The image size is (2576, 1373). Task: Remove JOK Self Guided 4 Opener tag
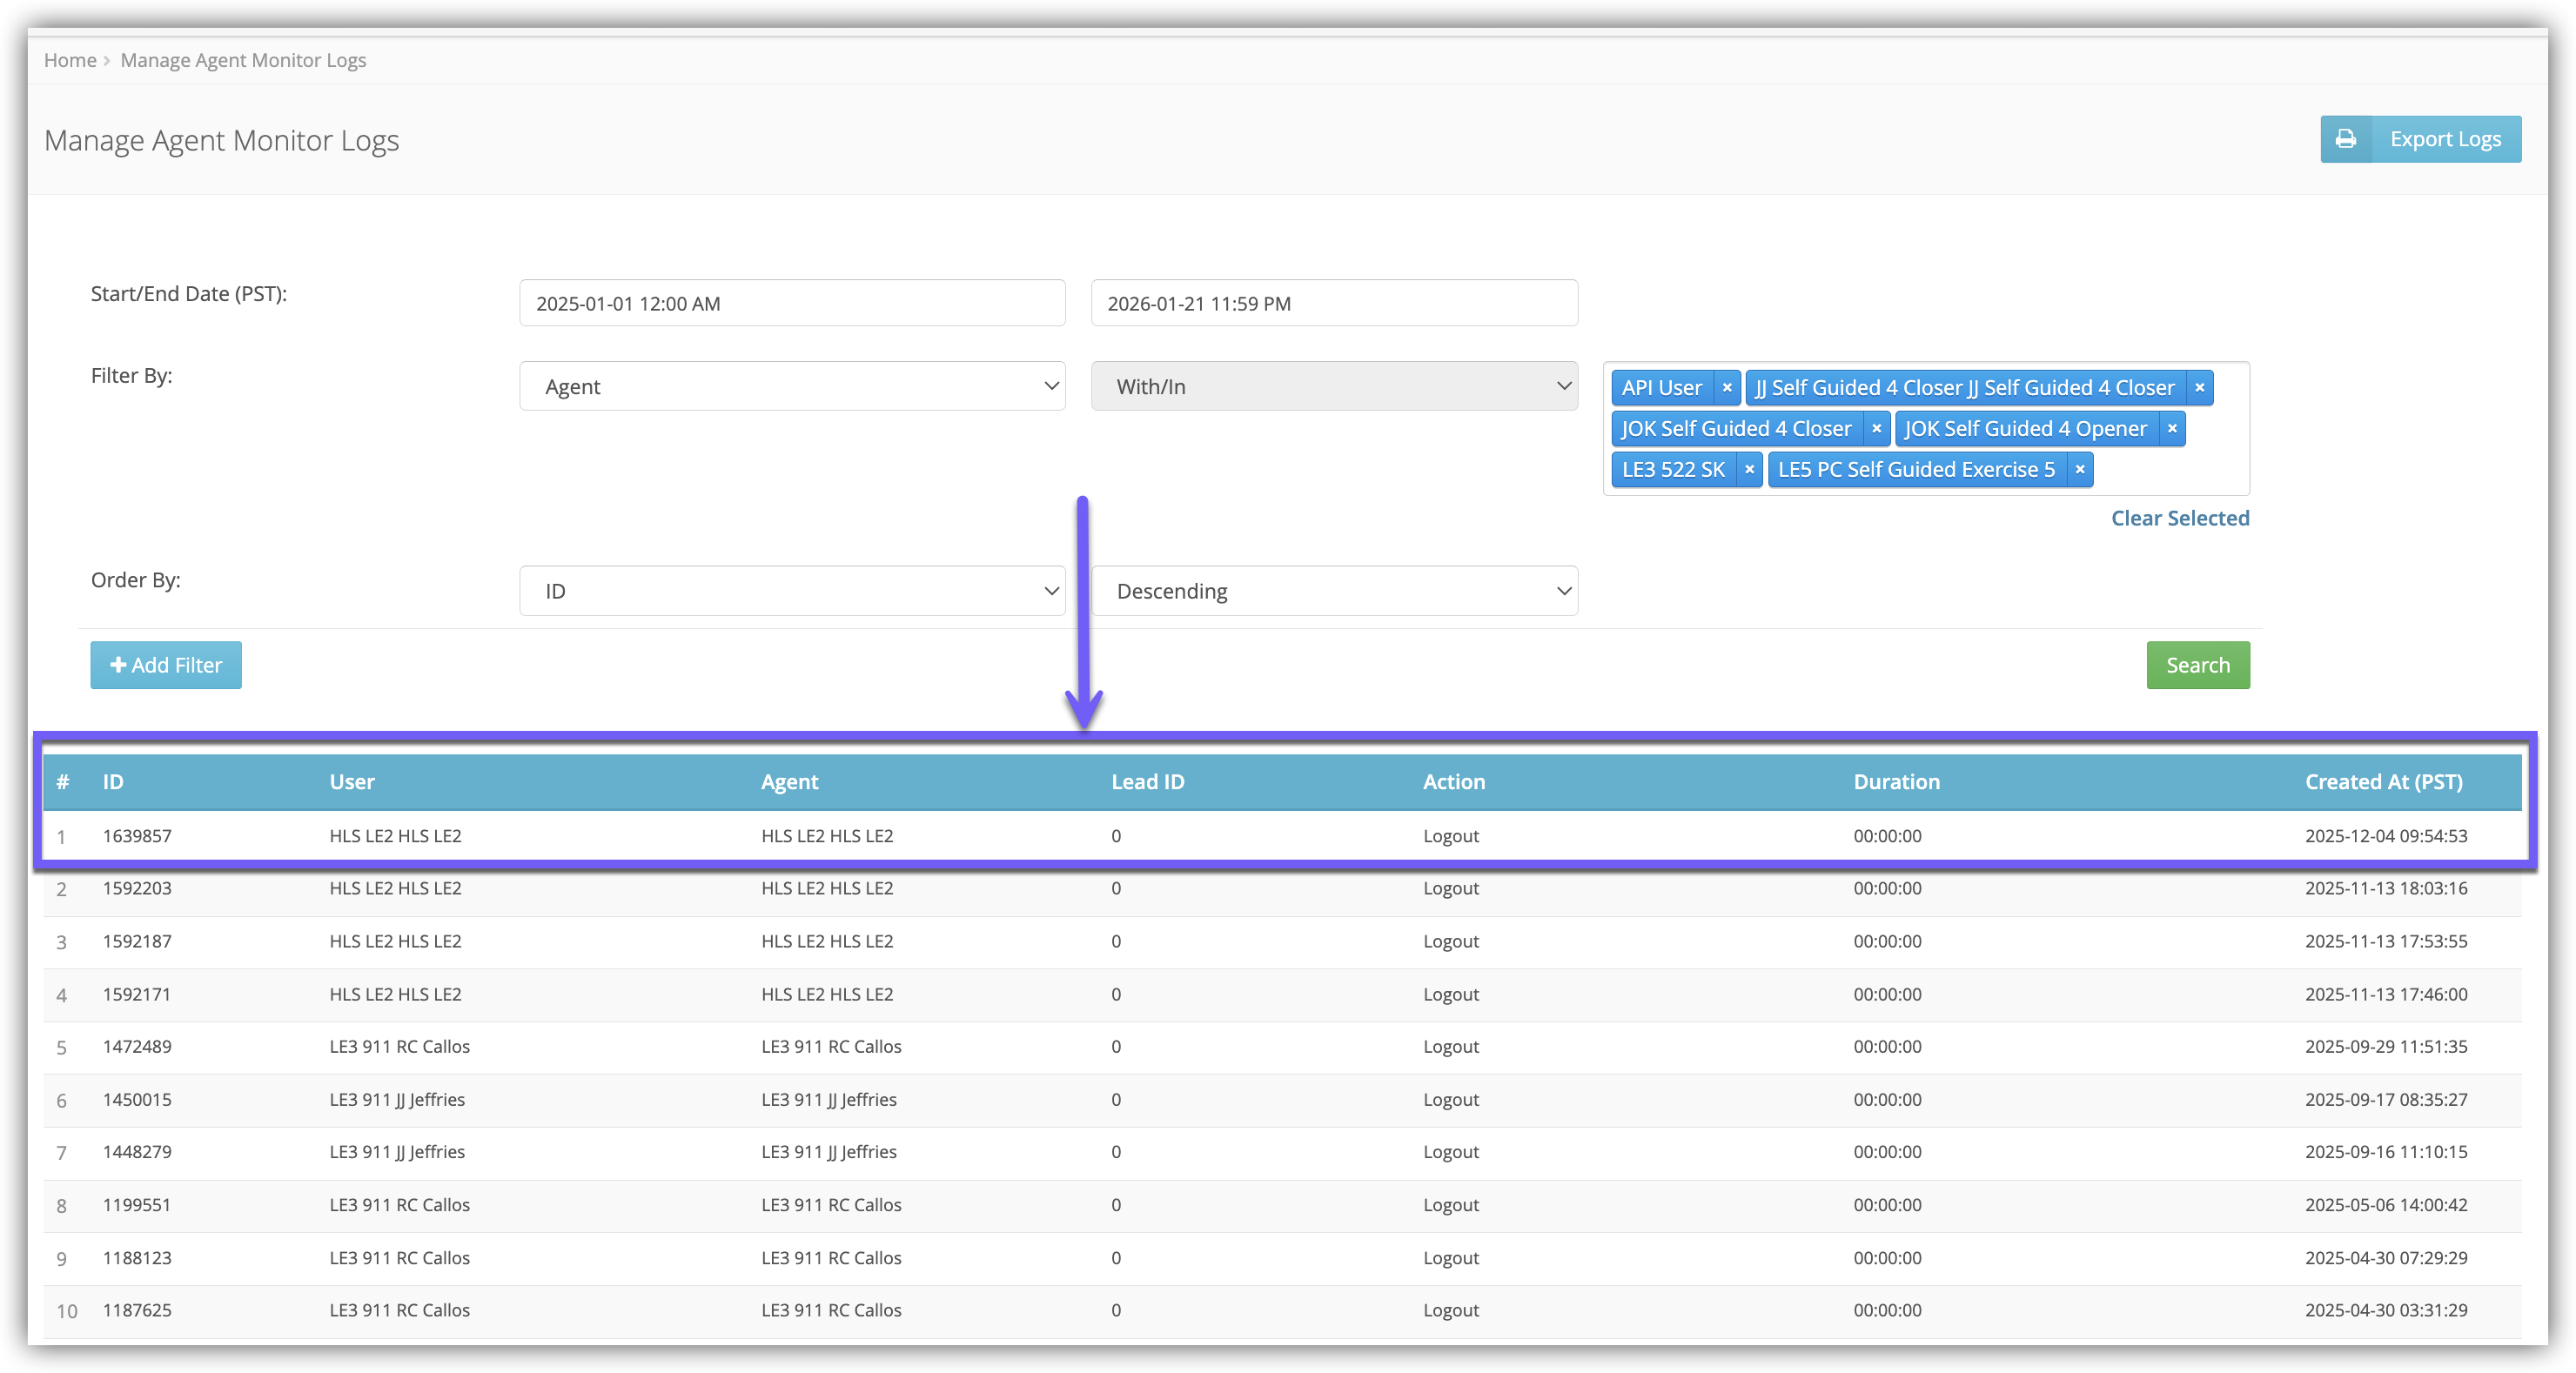pyautogui.click(x=2171, y=429)
